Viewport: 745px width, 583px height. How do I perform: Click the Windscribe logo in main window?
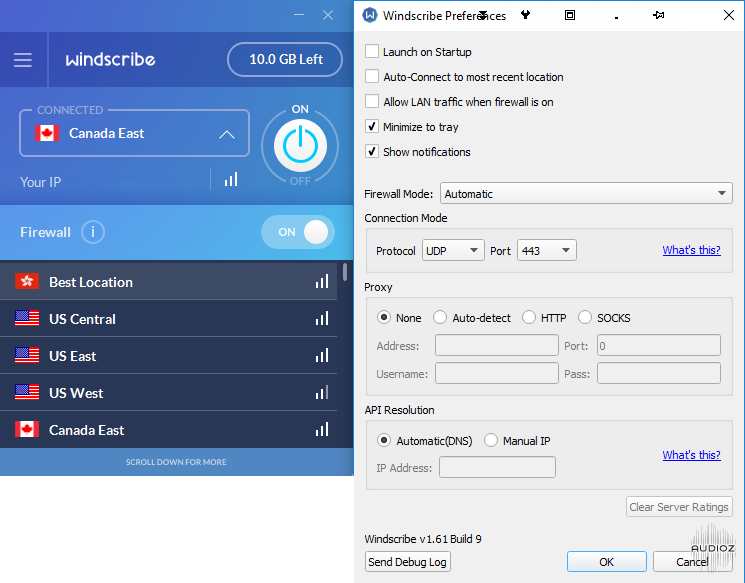point(110,59)
